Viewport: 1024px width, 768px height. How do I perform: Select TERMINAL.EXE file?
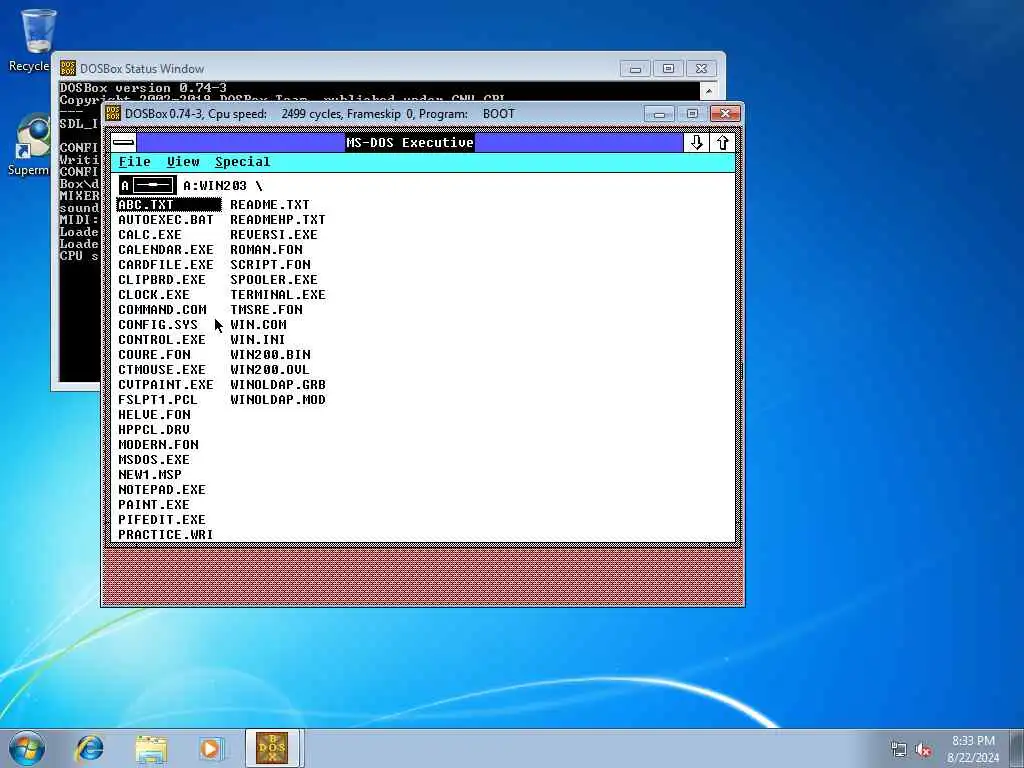[278, 295]
